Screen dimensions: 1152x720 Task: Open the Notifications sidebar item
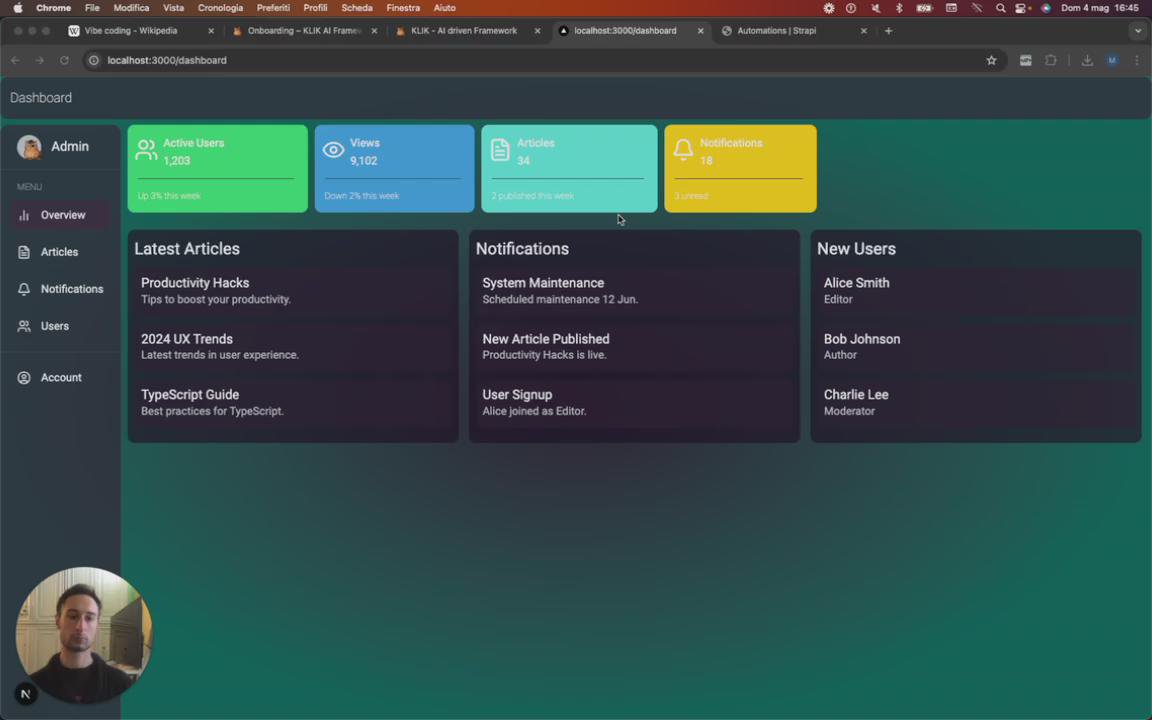tap(61, 289)
